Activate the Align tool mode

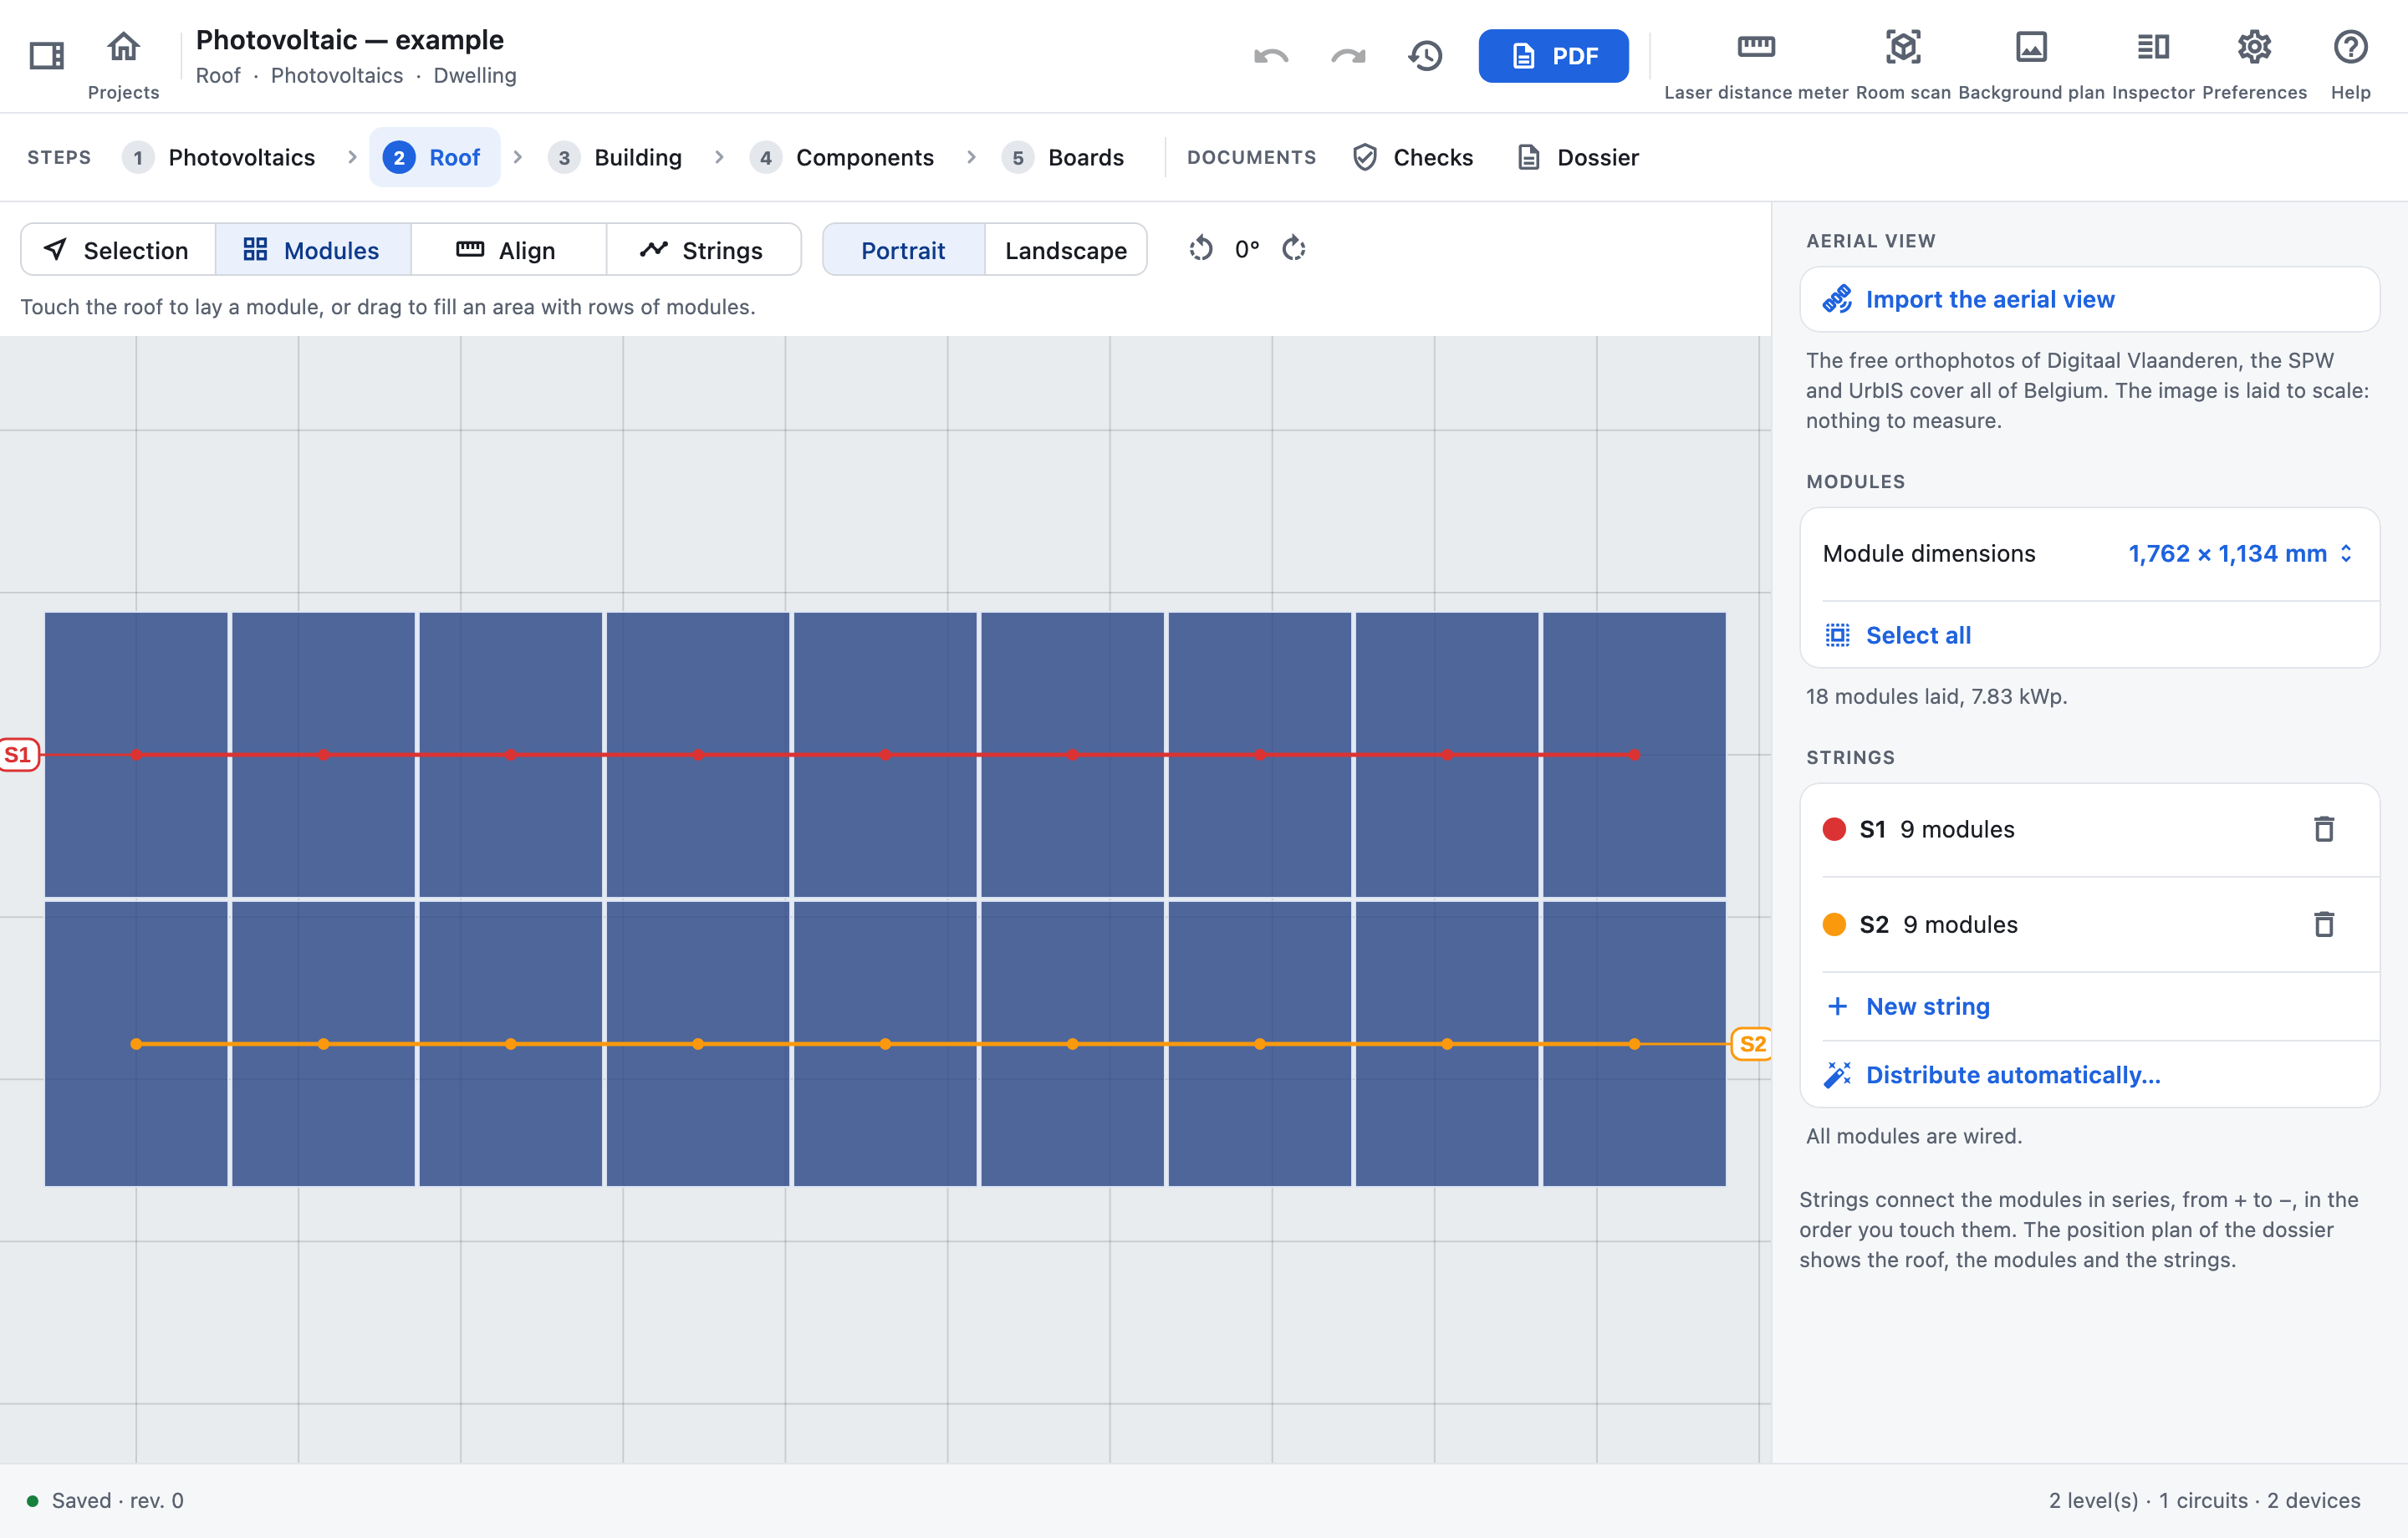(508, 249)
